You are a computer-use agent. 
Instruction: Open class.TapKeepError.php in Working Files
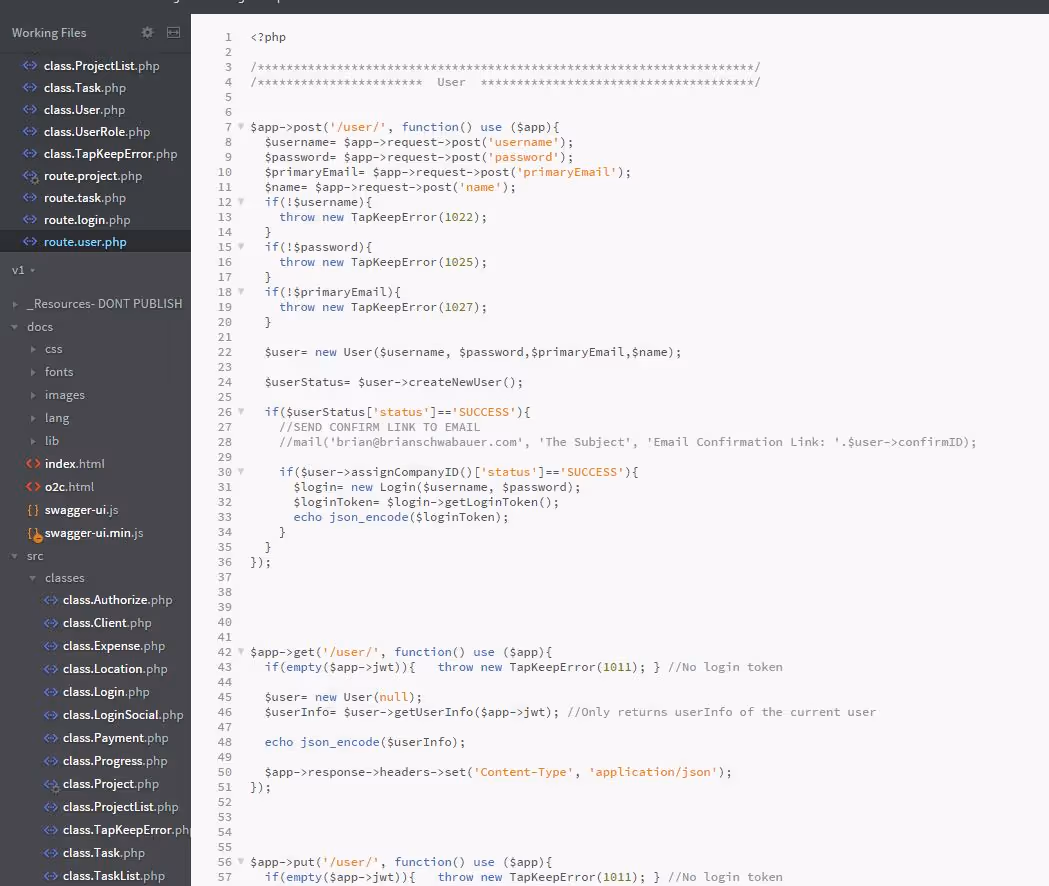pos(110,154)
